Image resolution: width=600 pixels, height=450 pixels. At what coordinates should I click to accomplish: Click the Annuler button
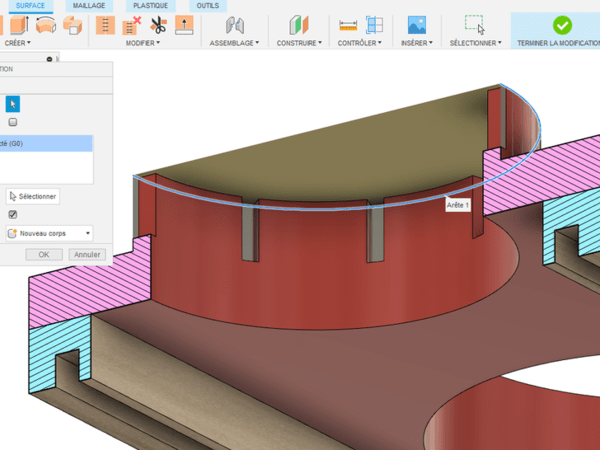(87, 255)
